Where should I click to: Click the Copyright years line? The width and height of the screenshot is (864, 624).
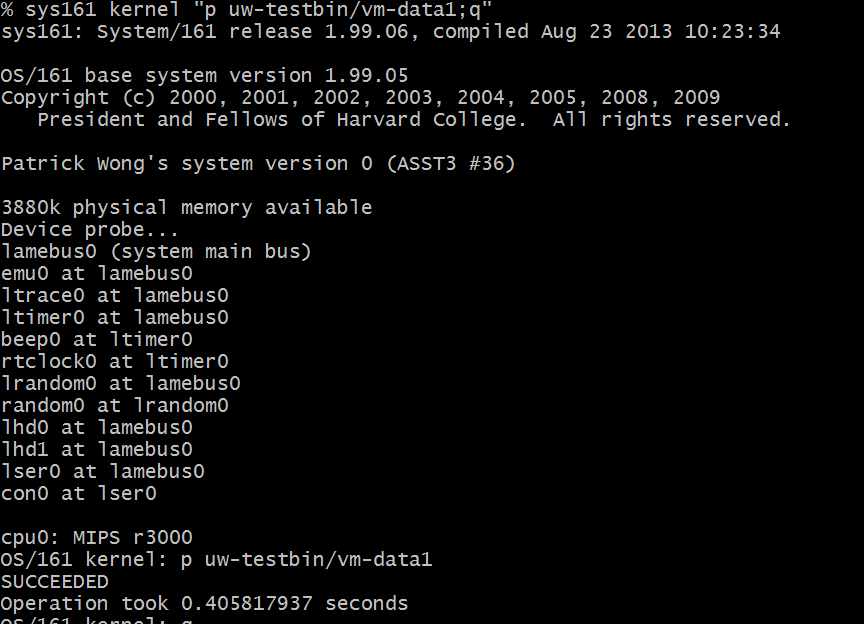click(x=360, y=98)
